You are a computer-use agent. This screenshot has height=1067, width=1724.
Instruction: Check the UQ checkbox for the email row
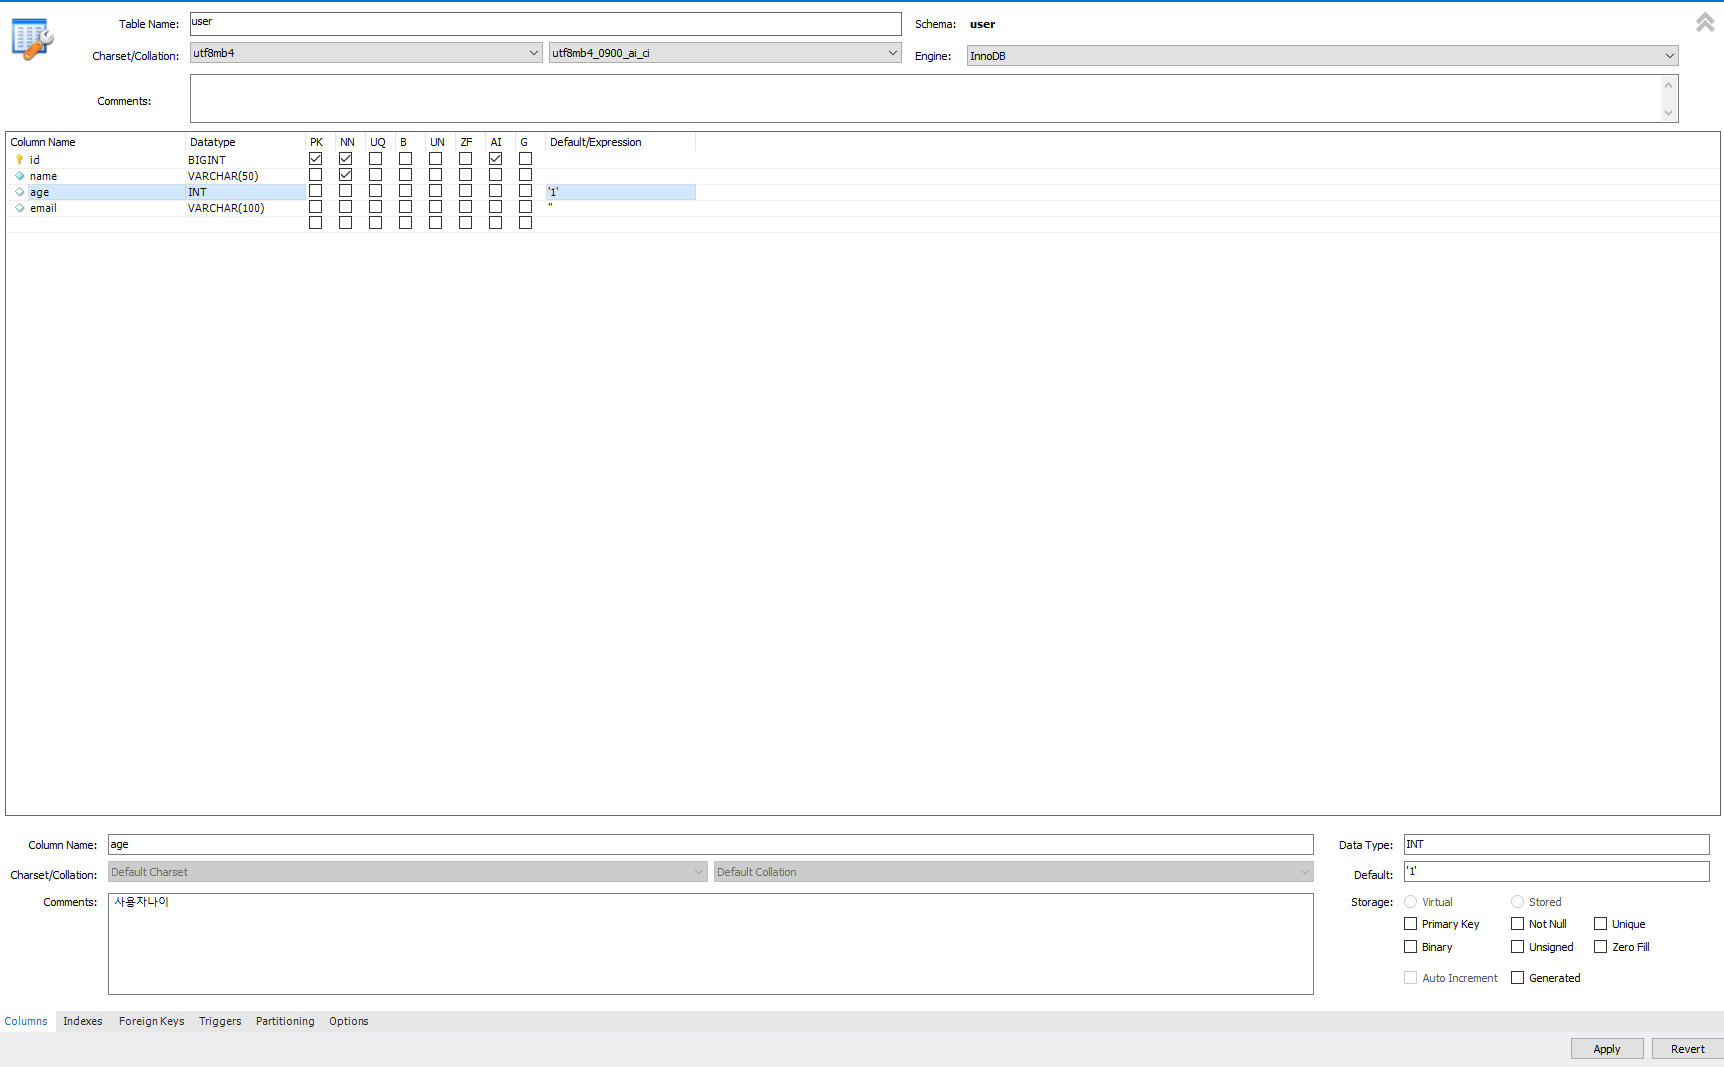point(376,206)
